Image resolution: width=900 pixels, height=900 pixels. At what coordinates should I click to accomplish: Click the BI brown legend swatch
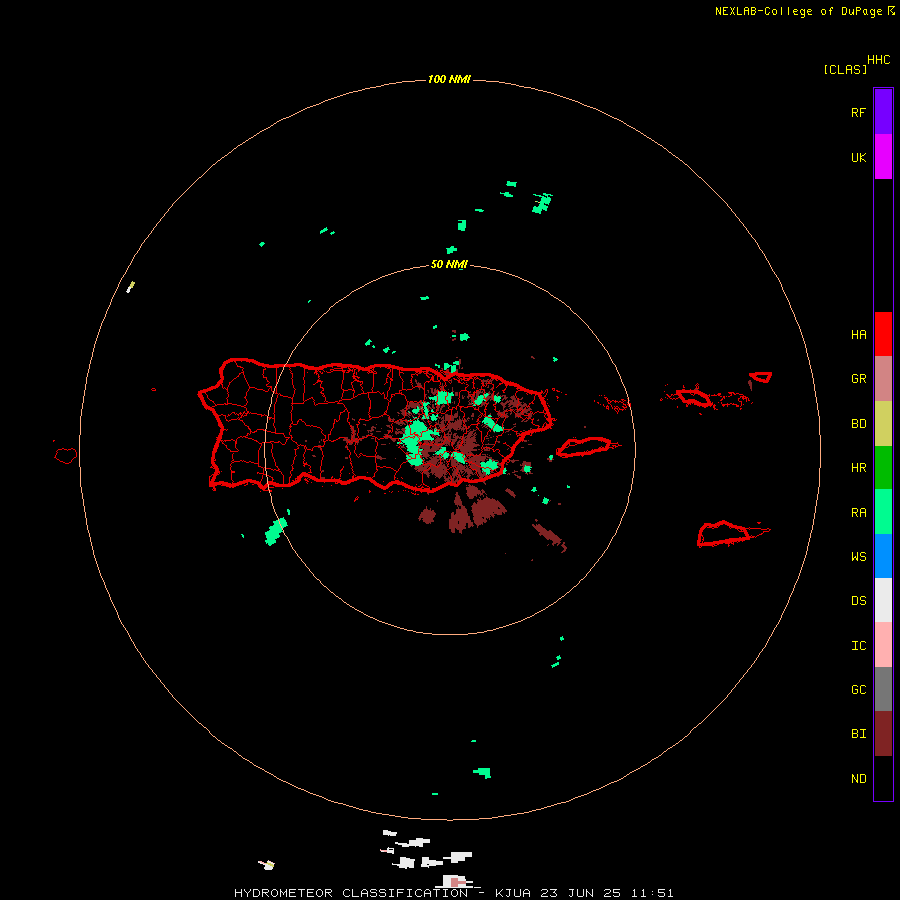coord(883,734)
